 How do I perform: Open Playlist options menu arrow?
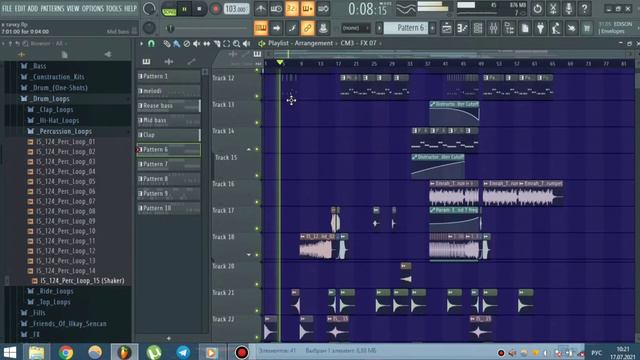(x=141, y=44)
